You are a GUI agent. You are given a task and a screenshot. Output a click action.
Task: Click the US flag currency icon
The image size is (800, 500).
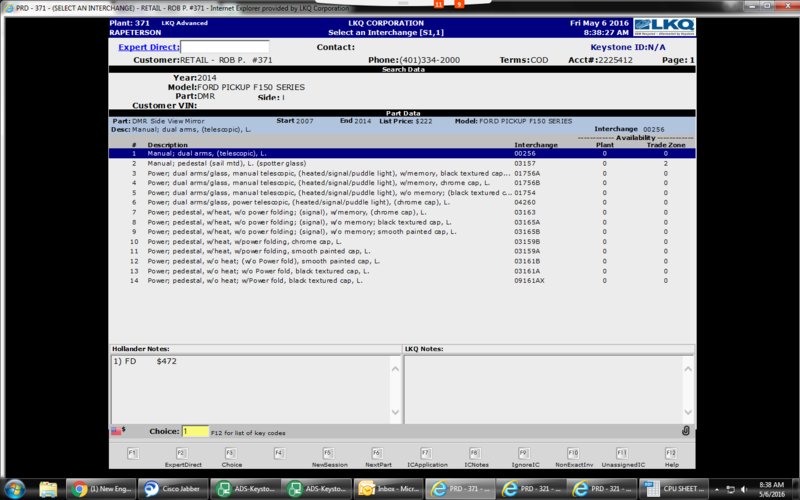pos(116,431)
